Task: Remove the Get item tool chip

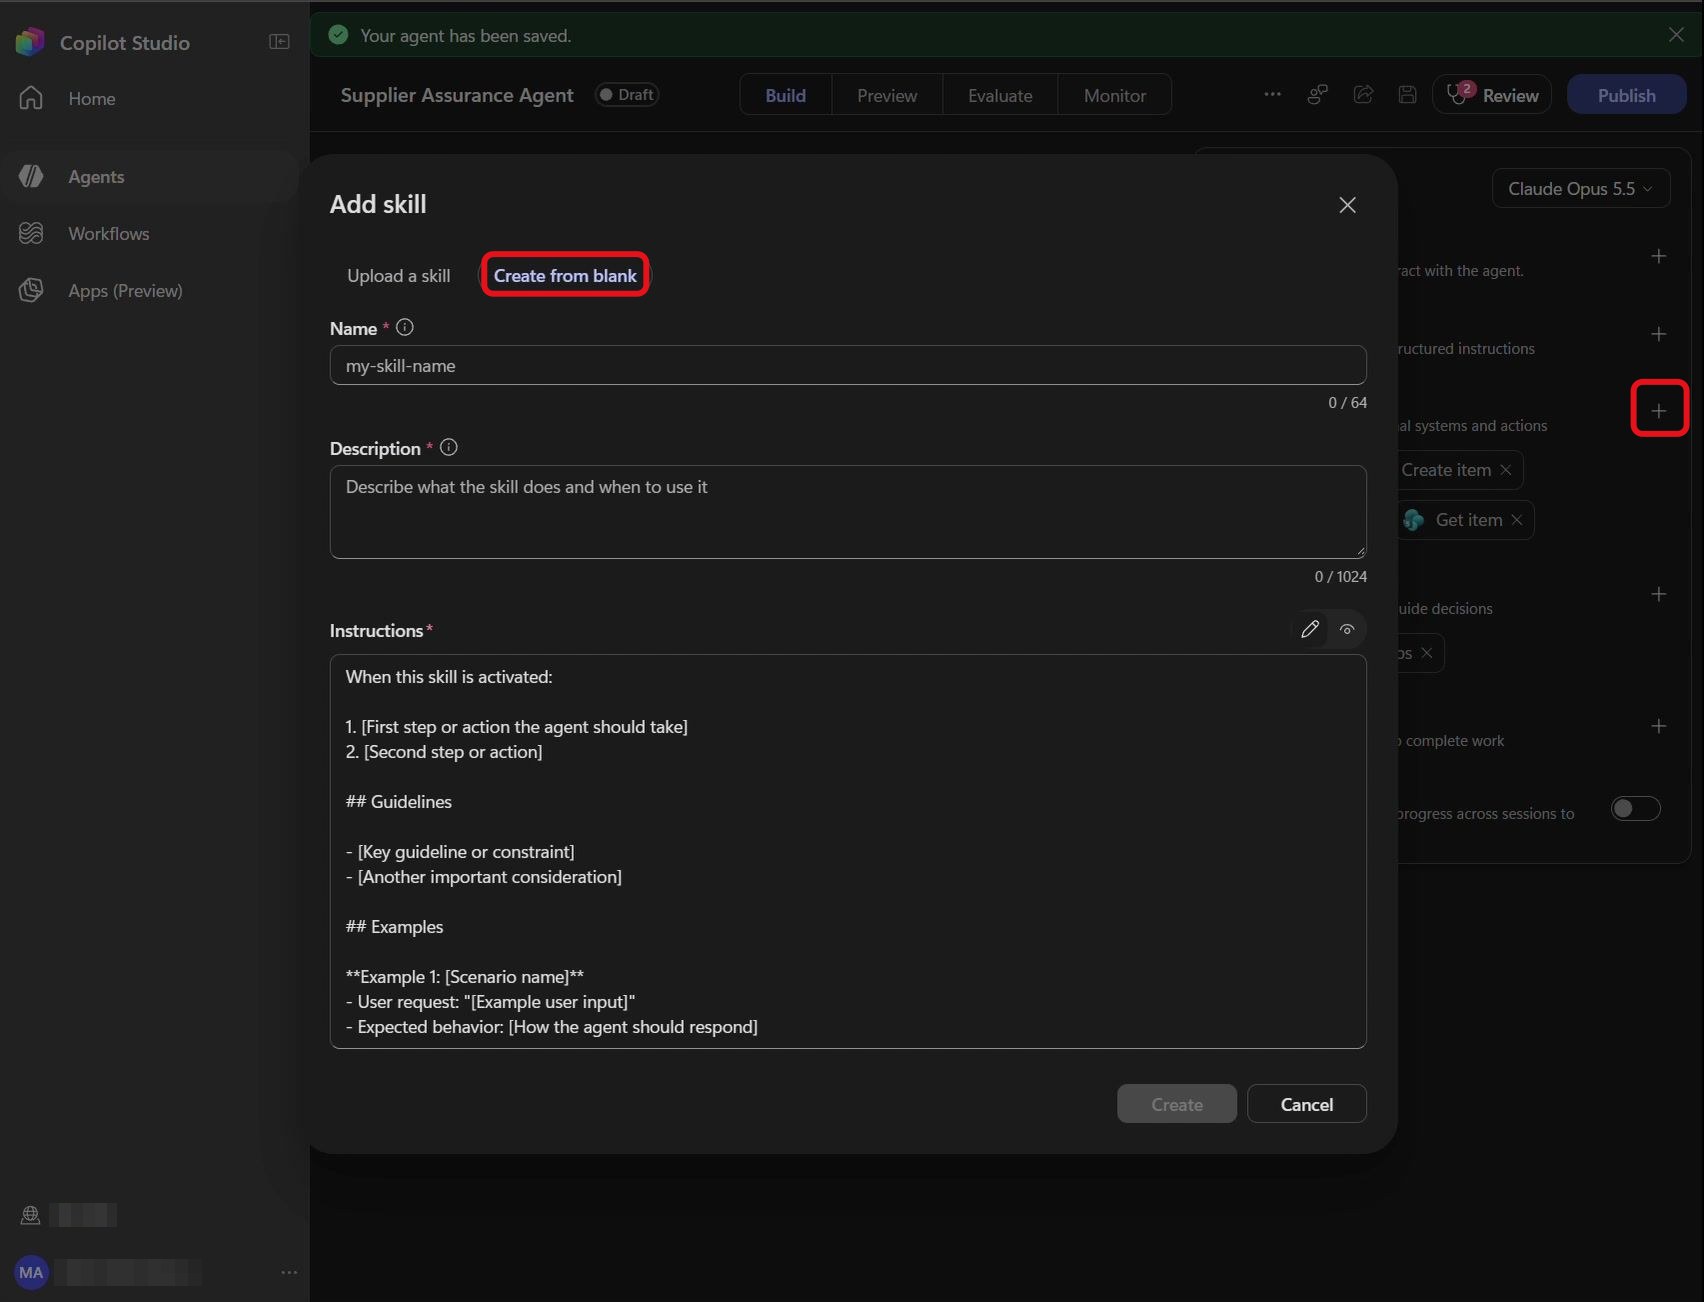Action: (1517, 520)
